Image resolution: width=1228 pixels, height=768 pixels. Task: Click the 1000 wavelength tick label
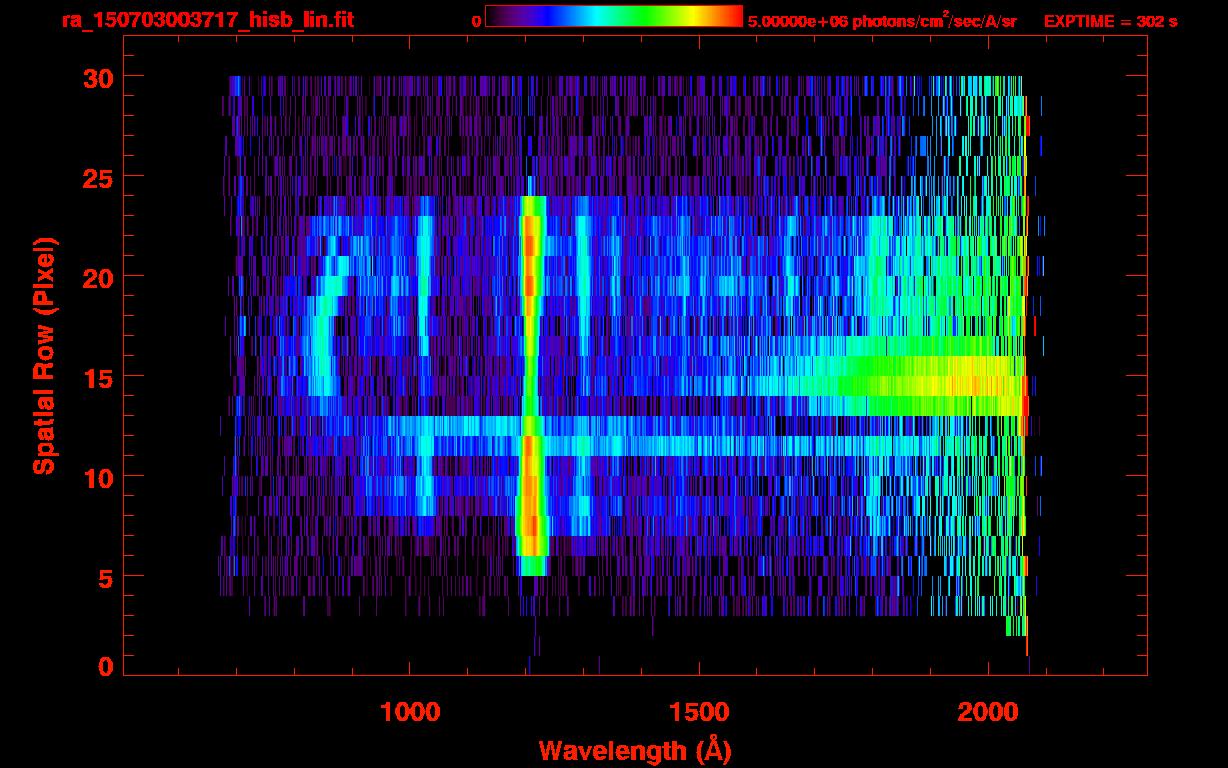point(410,712)
